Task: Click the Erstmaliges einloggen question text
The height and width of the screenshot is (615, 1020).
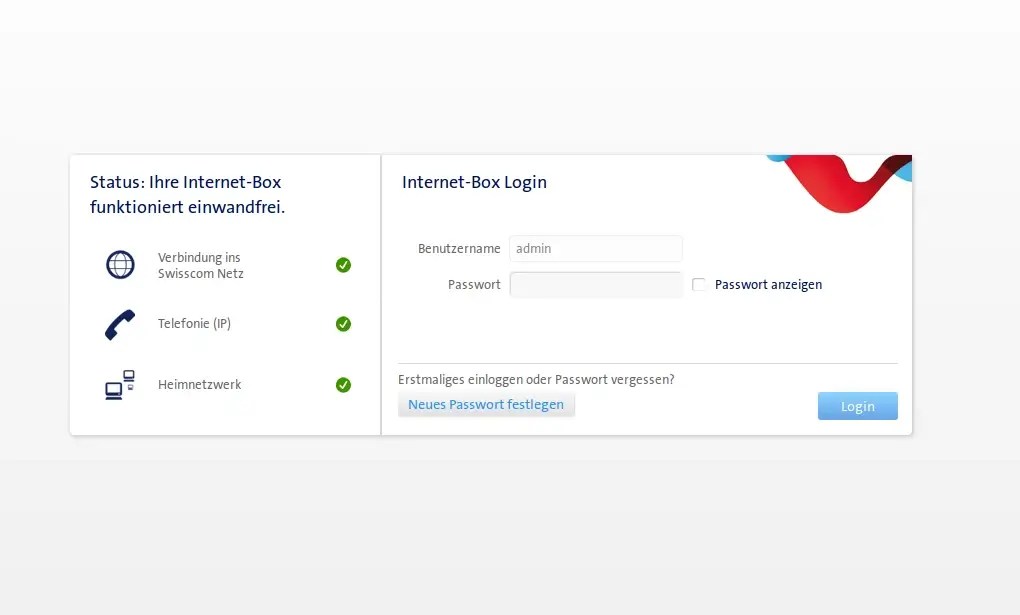Action: (x=536, y=379)
